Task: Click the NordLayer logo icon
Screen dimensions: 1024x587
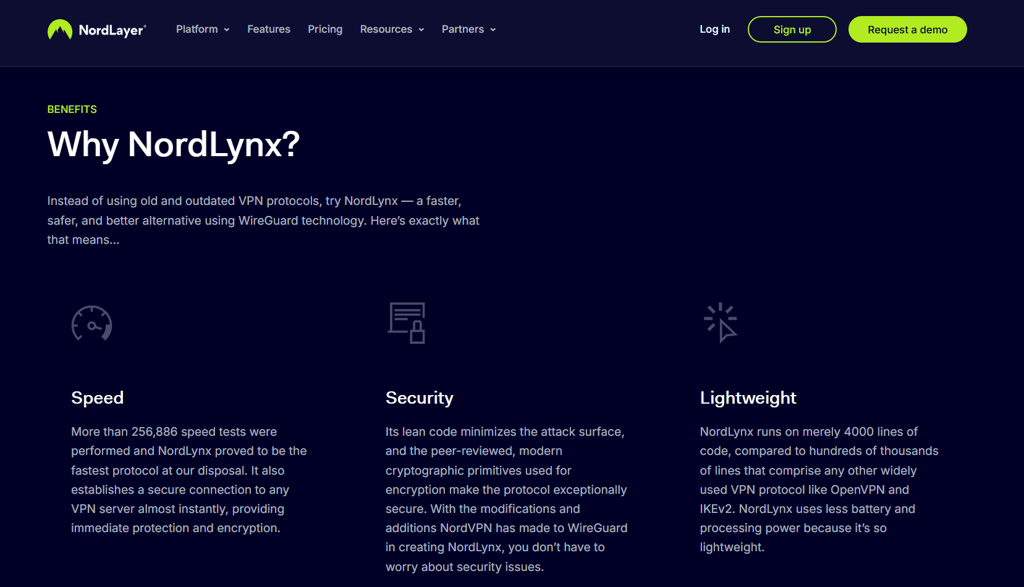Action: [x=59, y=29]
